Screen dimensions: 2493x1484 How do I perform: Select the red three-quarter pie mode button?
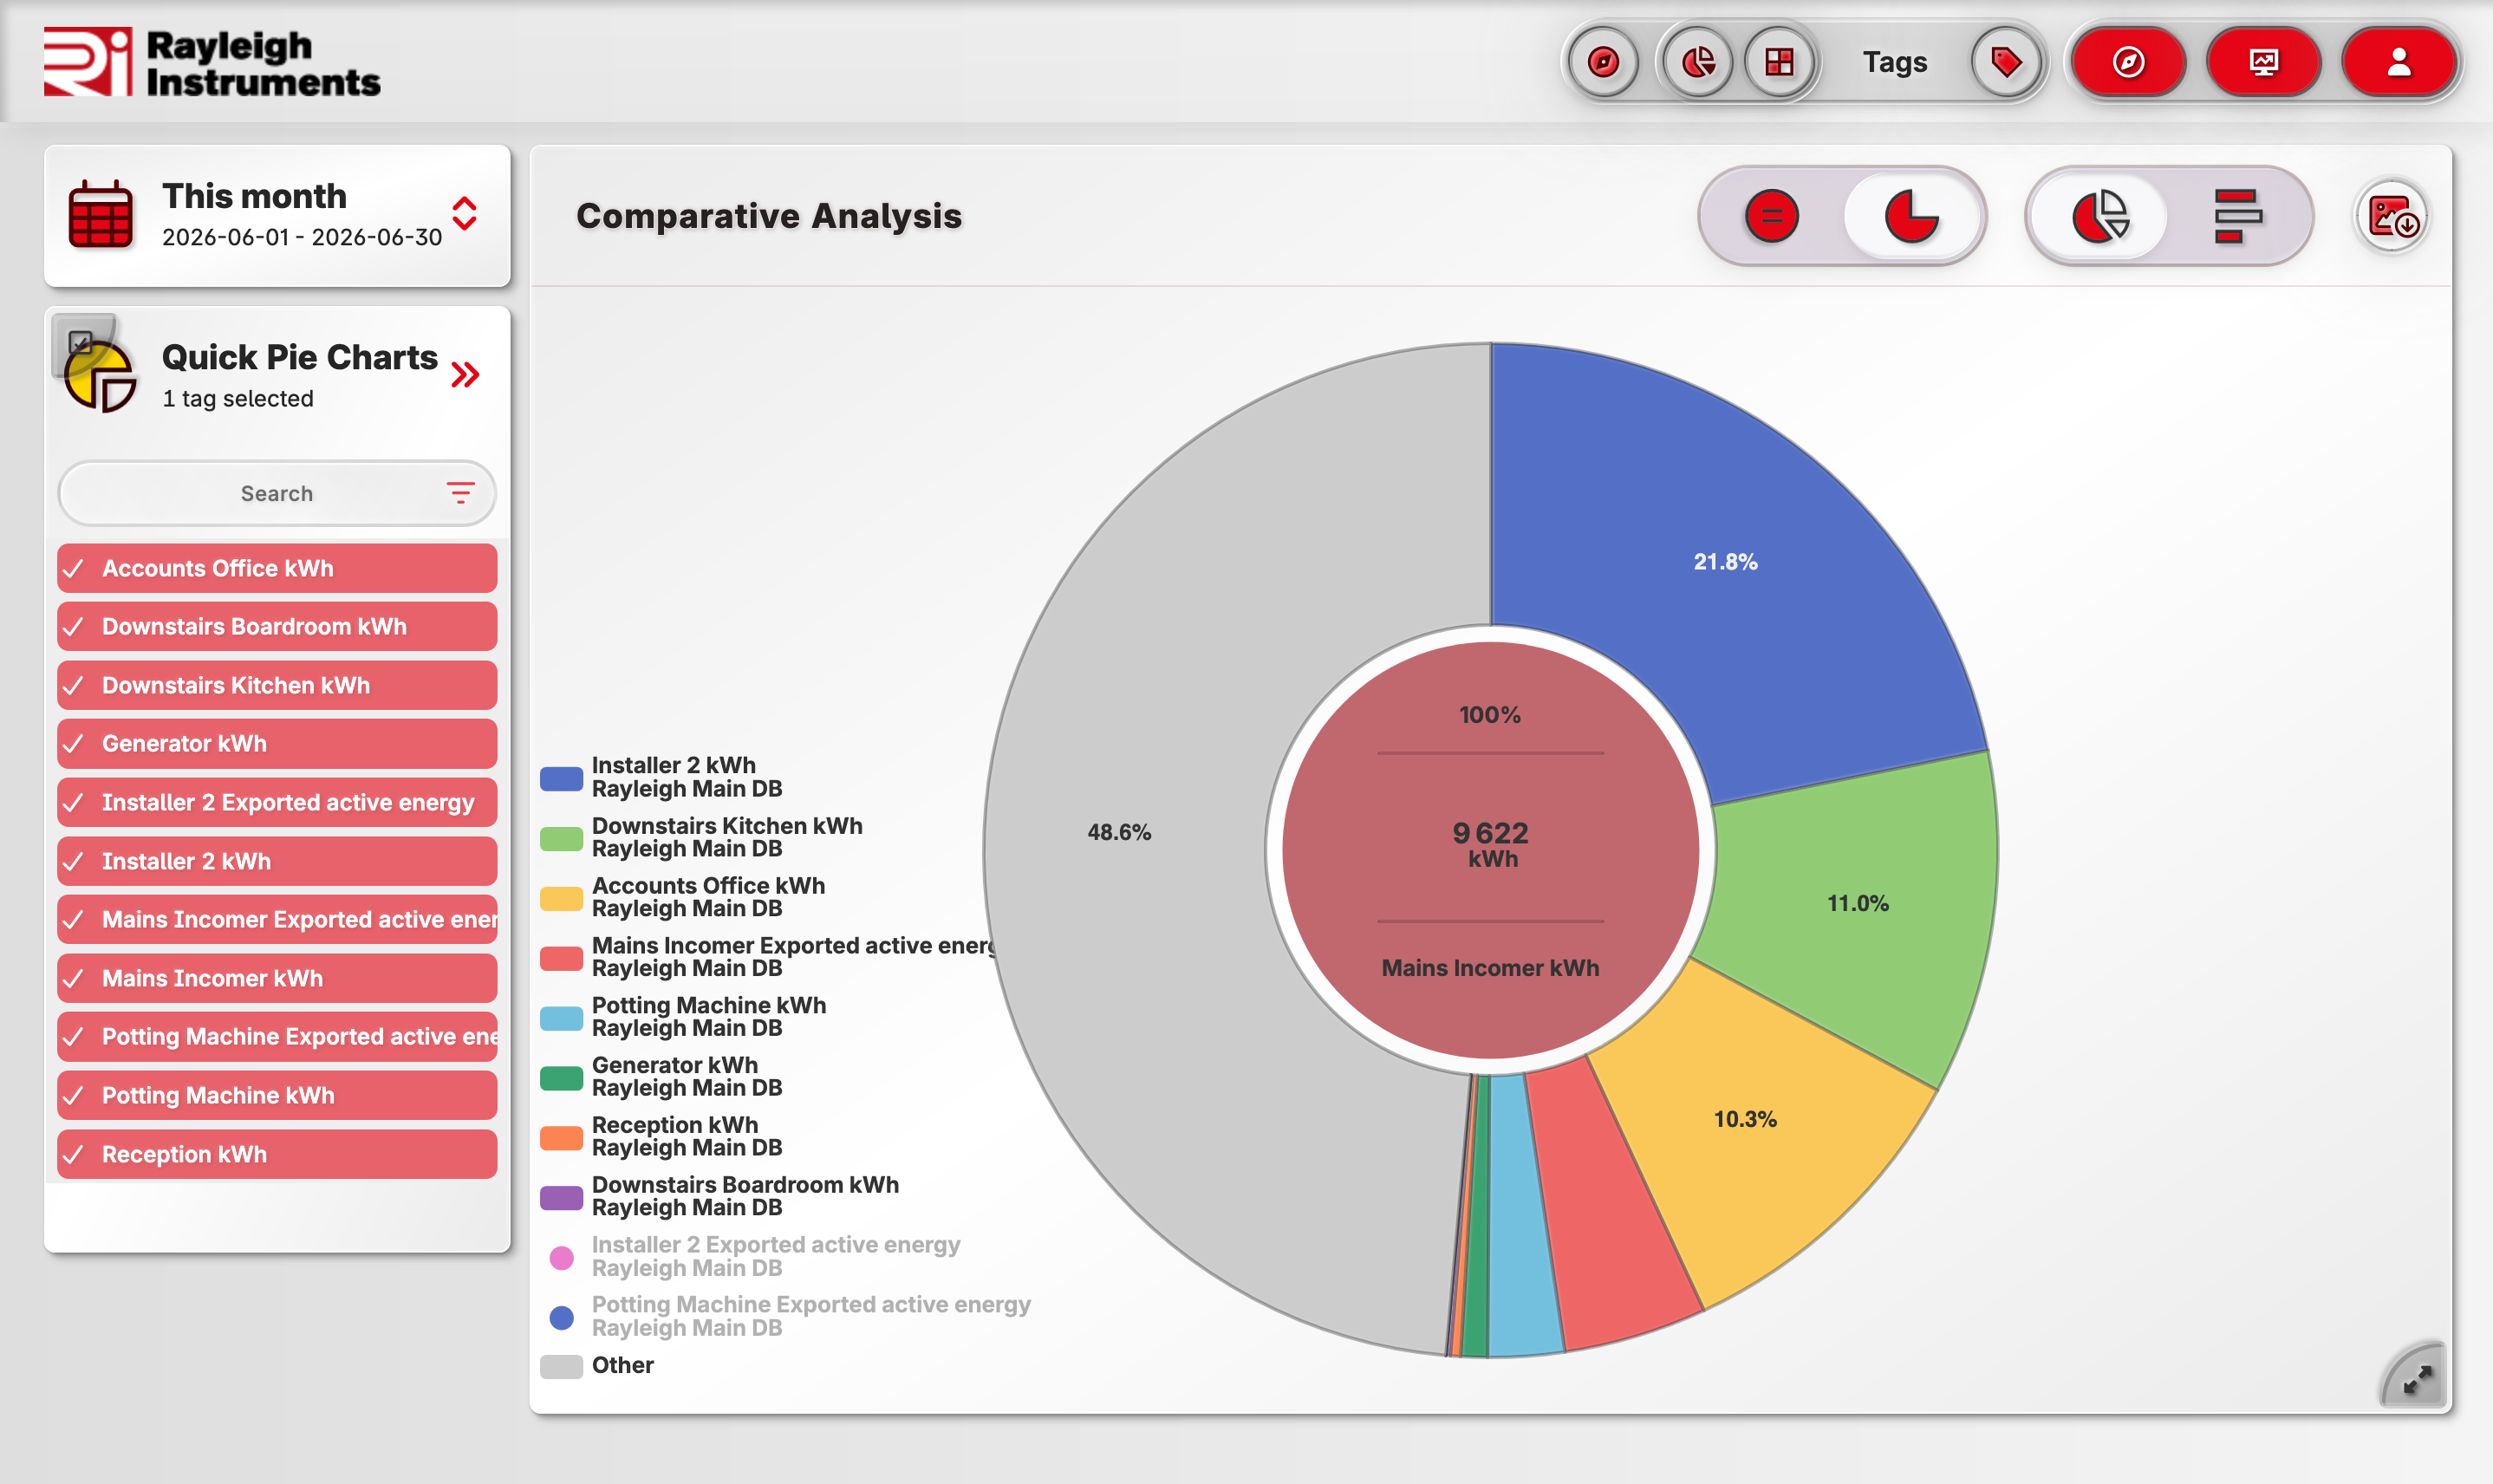1911,216
